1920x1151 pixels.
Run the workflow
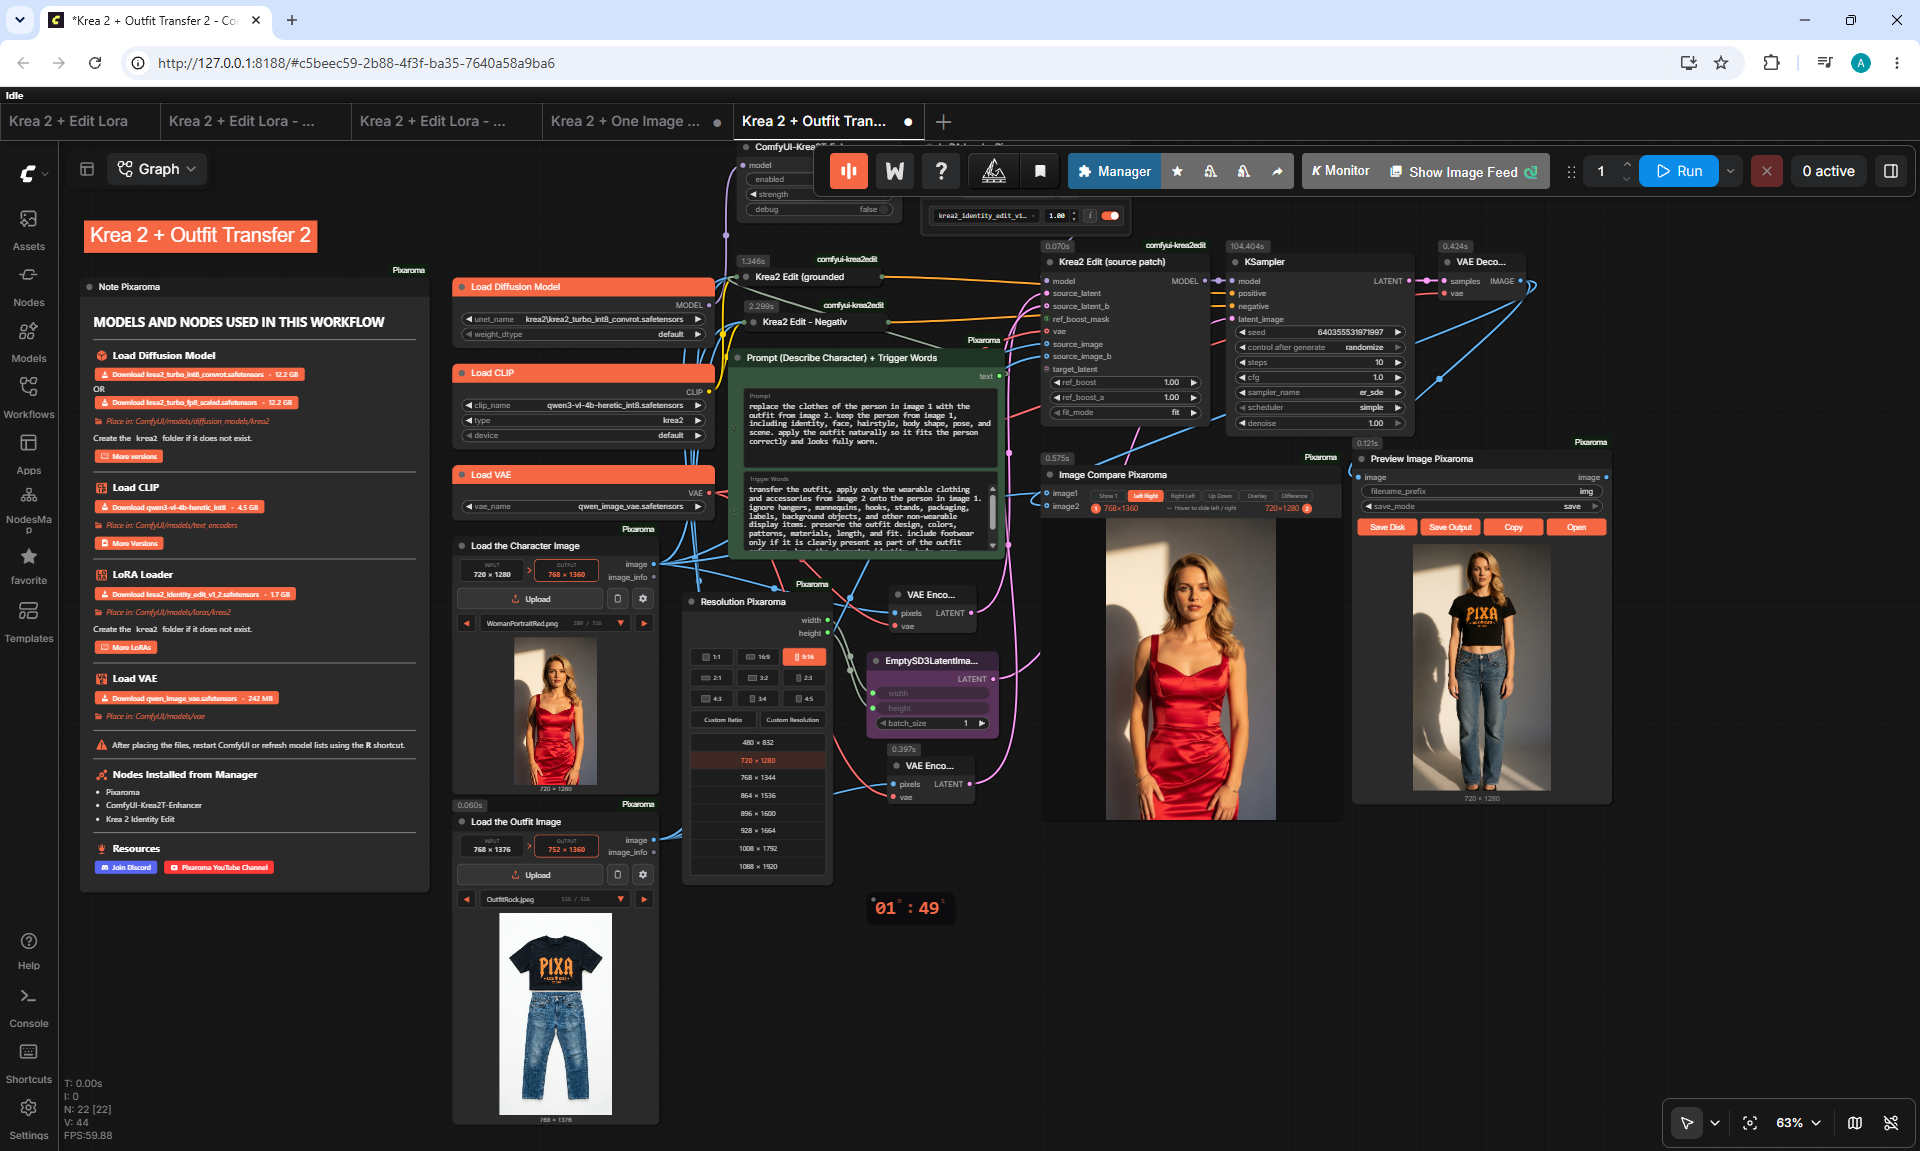[1679, 171]
